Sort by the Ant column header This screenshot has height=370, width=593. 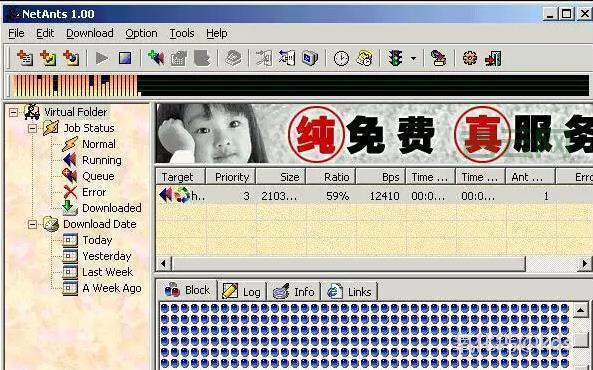tap(530, 177)
